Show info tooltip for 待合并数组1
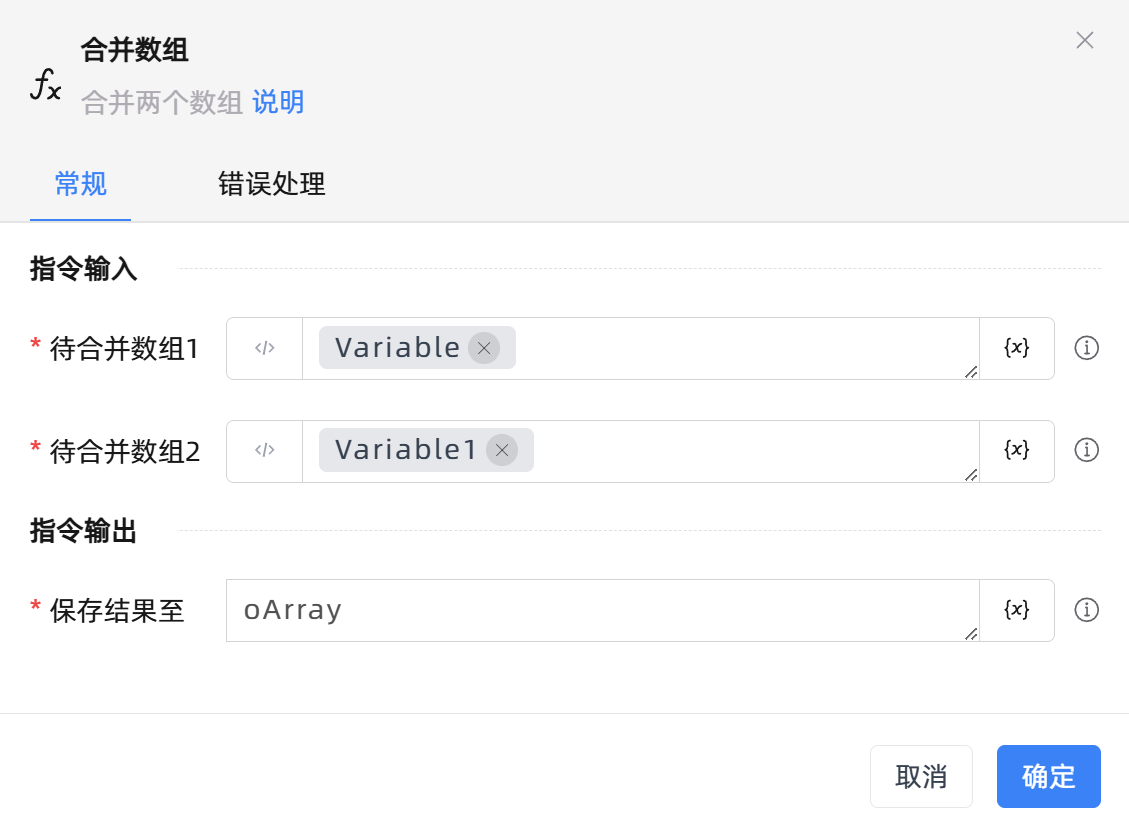The image size is (1129, 837). coord(1086,348)
